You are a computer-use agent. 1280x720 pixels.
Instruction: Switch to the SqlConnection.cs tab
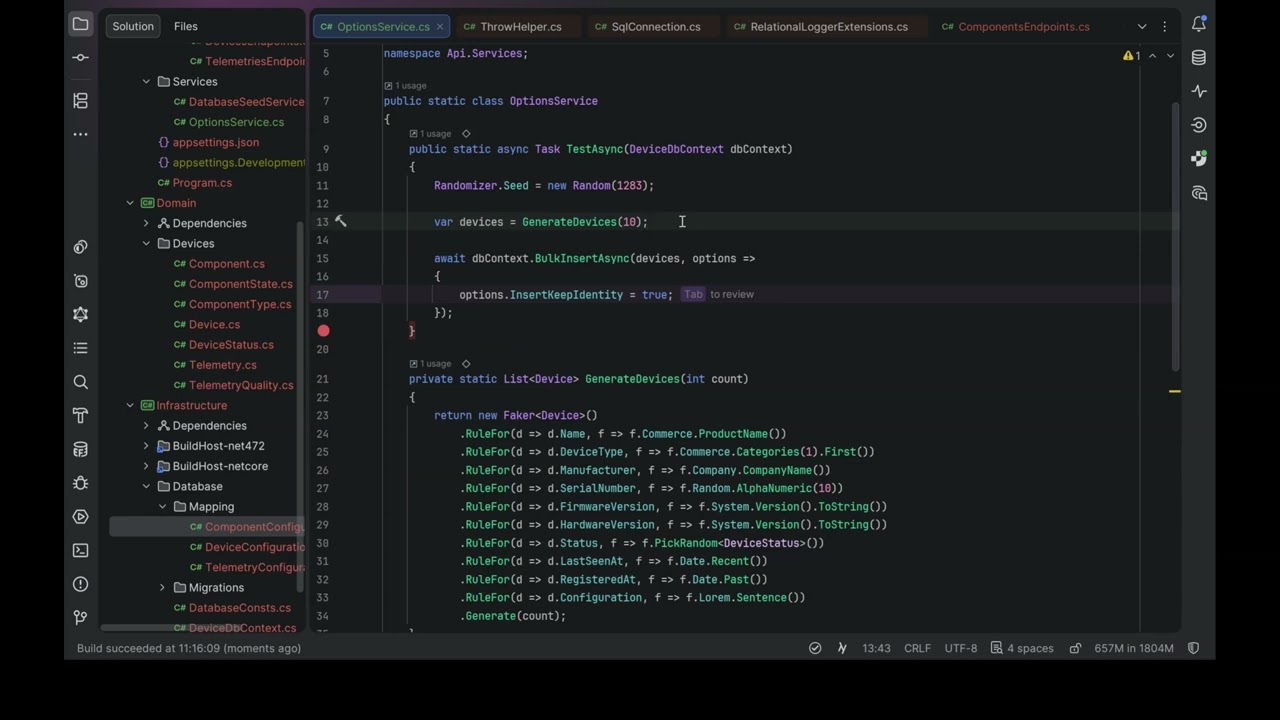pyautogui.click(x=647, y=27)
